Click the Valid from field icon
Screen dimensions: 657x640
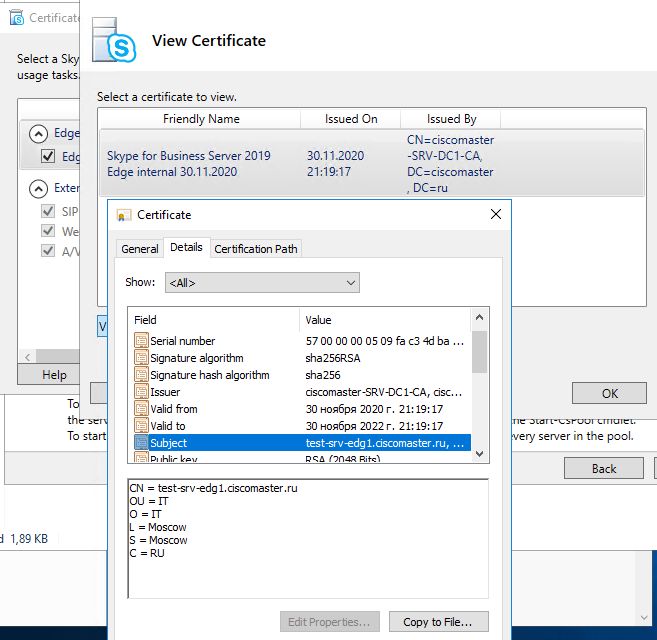[141, 409]
